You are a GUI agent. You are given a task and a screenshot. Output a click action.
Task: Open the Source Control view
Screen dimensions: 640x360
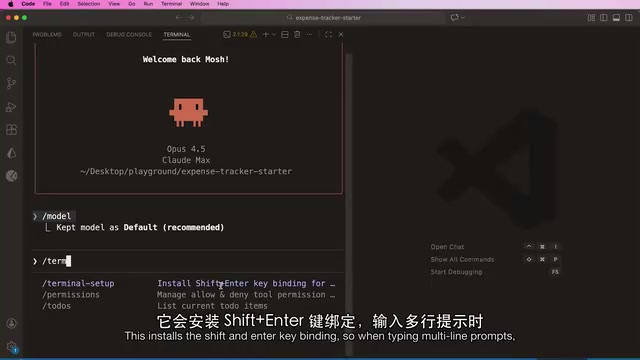11,83
